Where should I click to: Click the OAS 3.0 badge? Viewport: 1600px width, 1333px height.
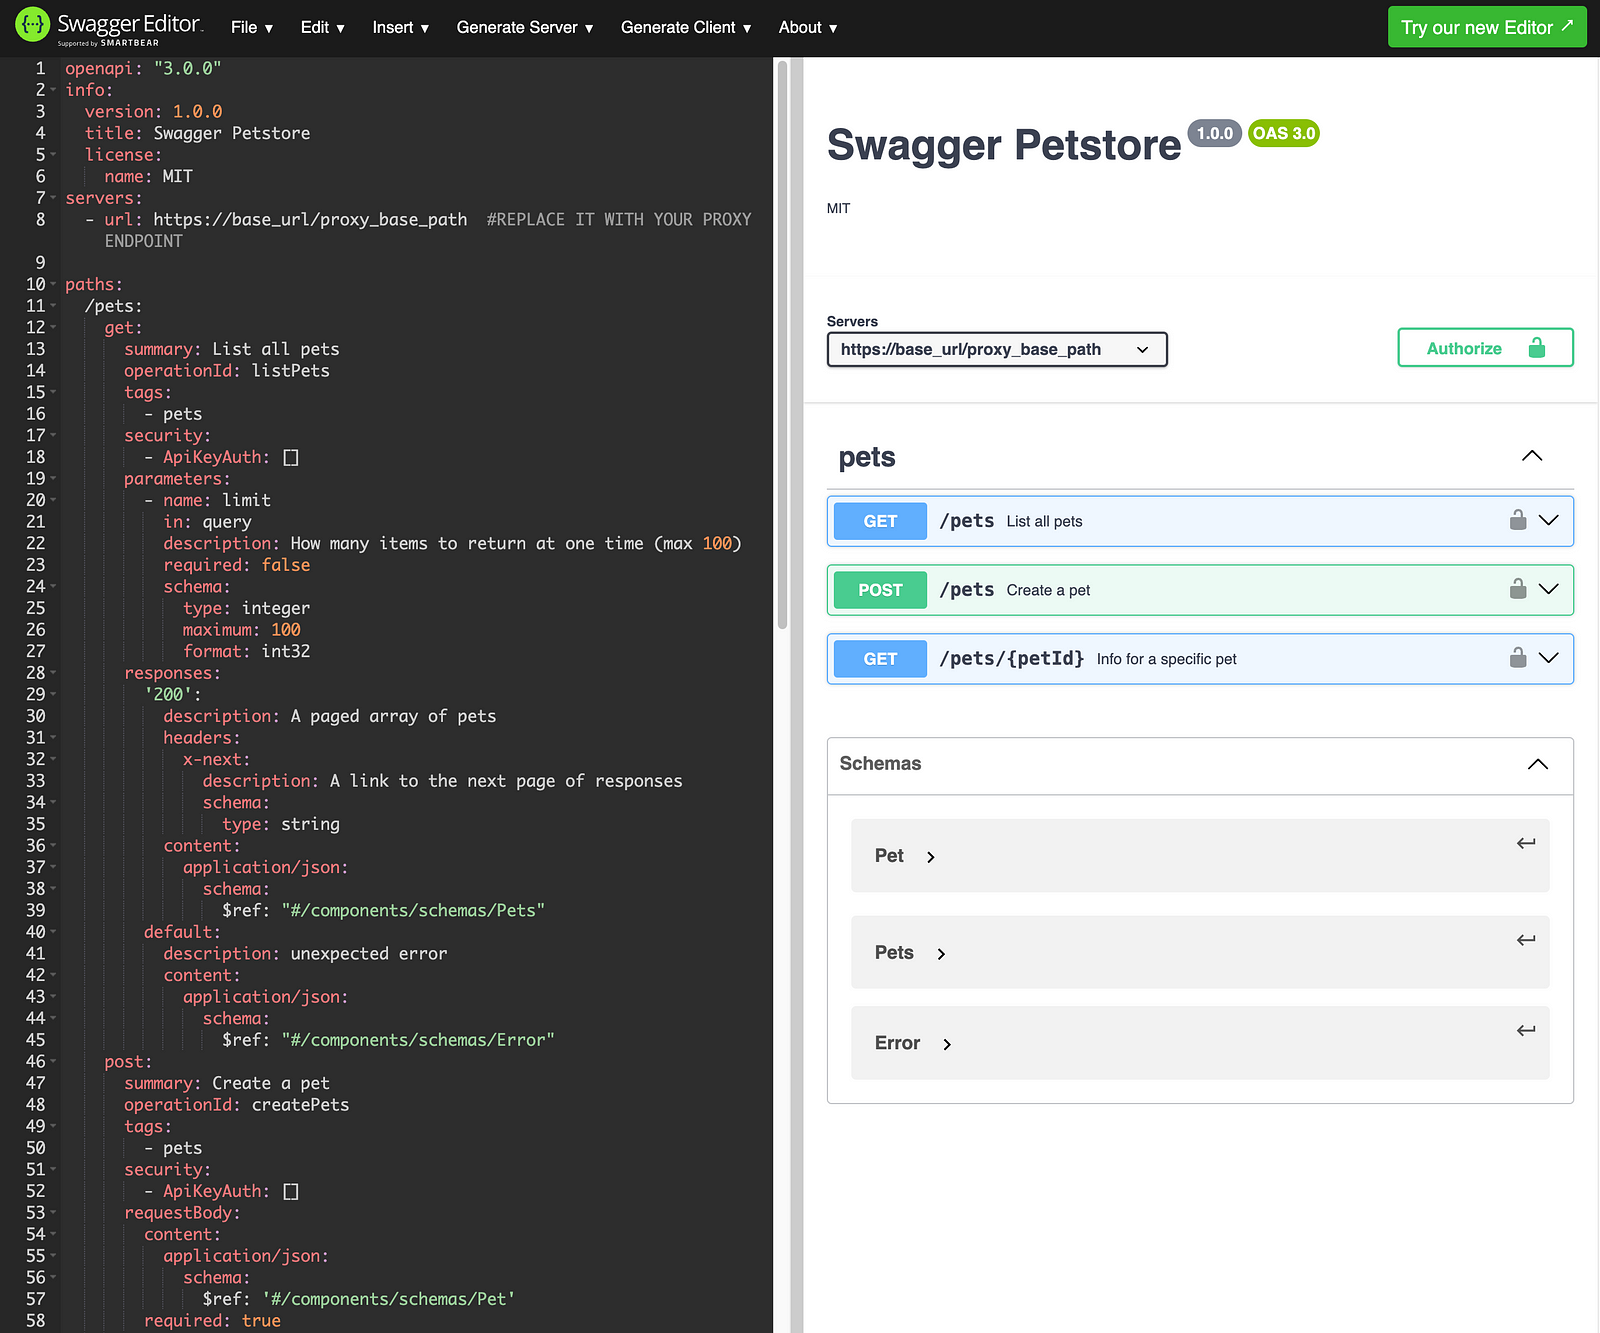1284,133
